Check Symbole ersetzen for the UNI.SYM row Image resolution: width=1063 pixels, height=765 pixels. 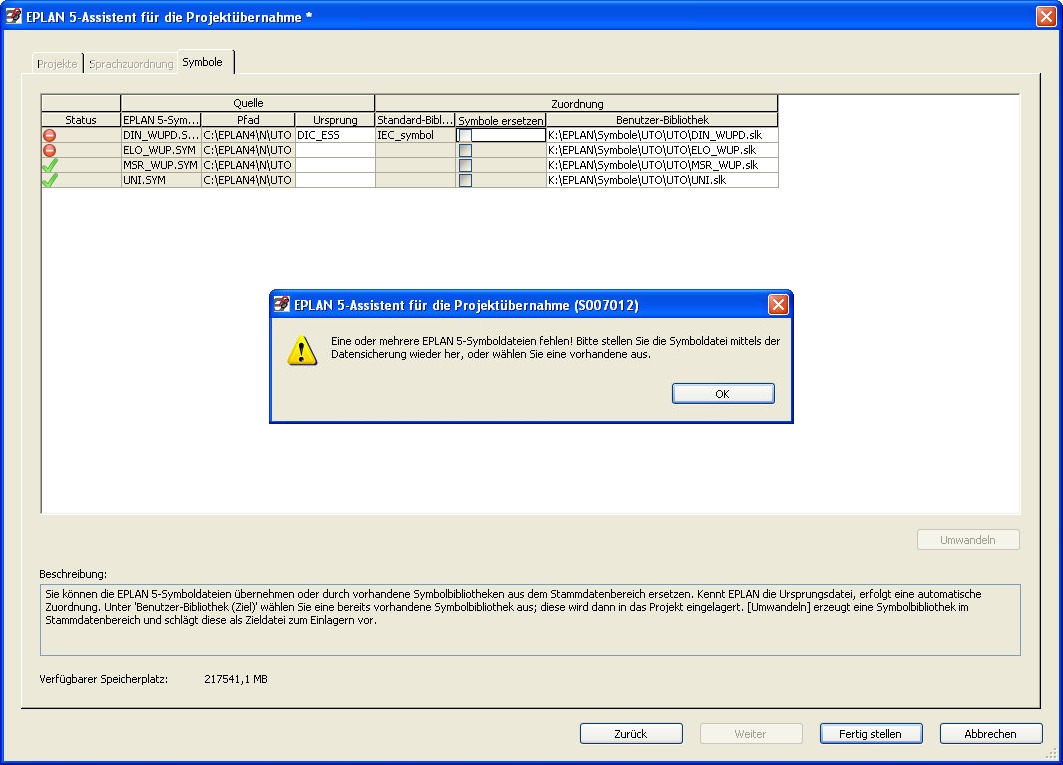pos(465,180)
